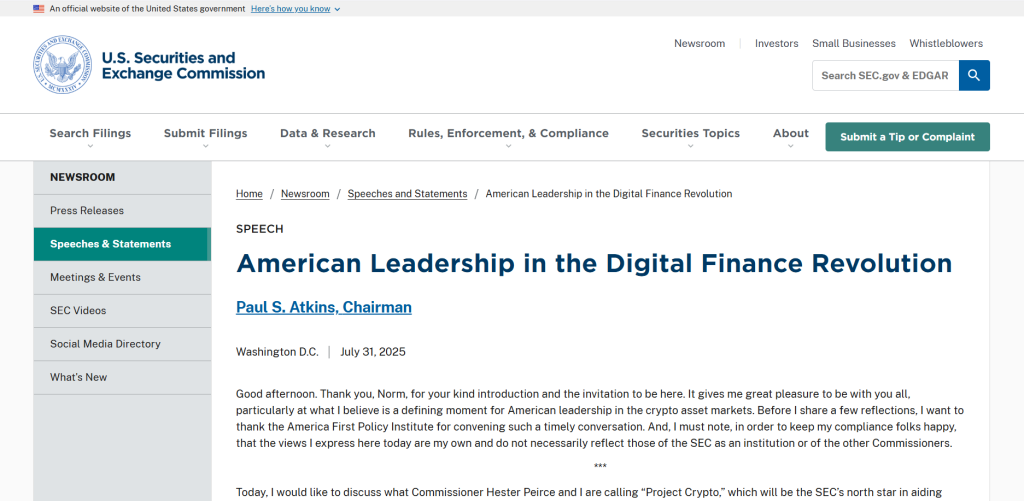
Task: Click Submit a Tip or Complaint button
Action: (x=907, y=137)
